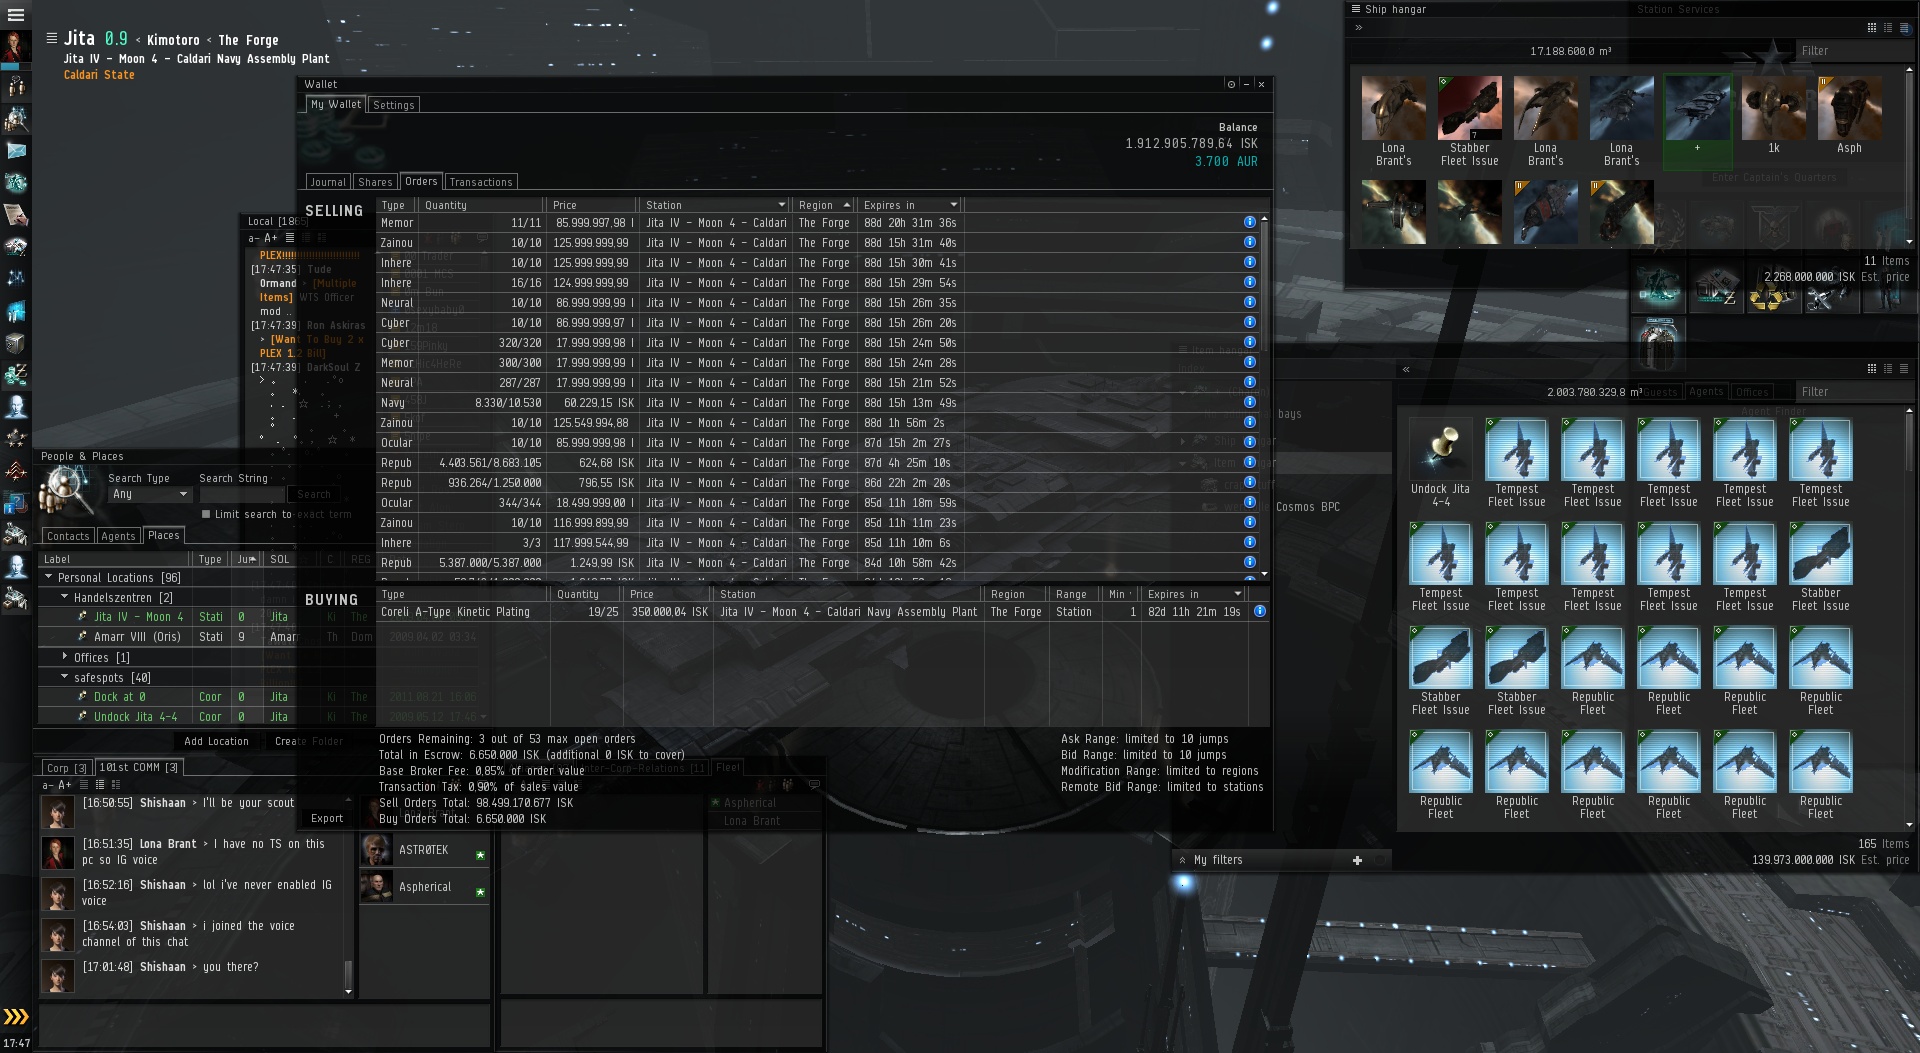Expand the Neocom with the yellow arrows
Viewport: 1920px width, 1053px height.
16,1017
